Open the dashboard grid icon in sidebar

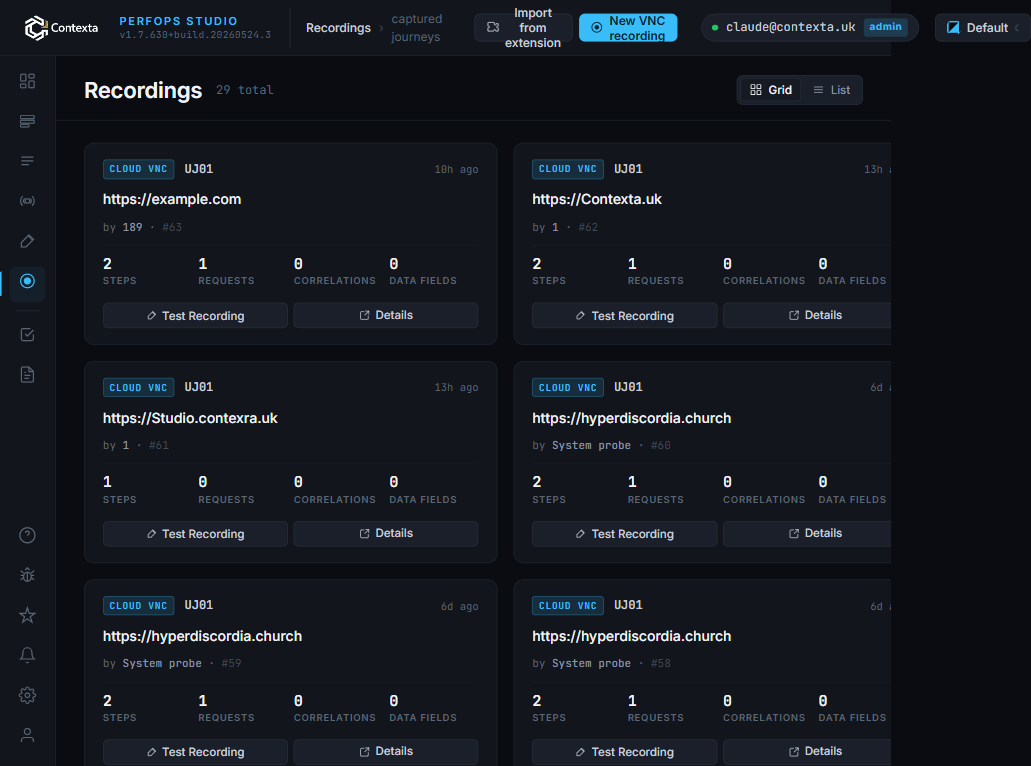[27, 81]
